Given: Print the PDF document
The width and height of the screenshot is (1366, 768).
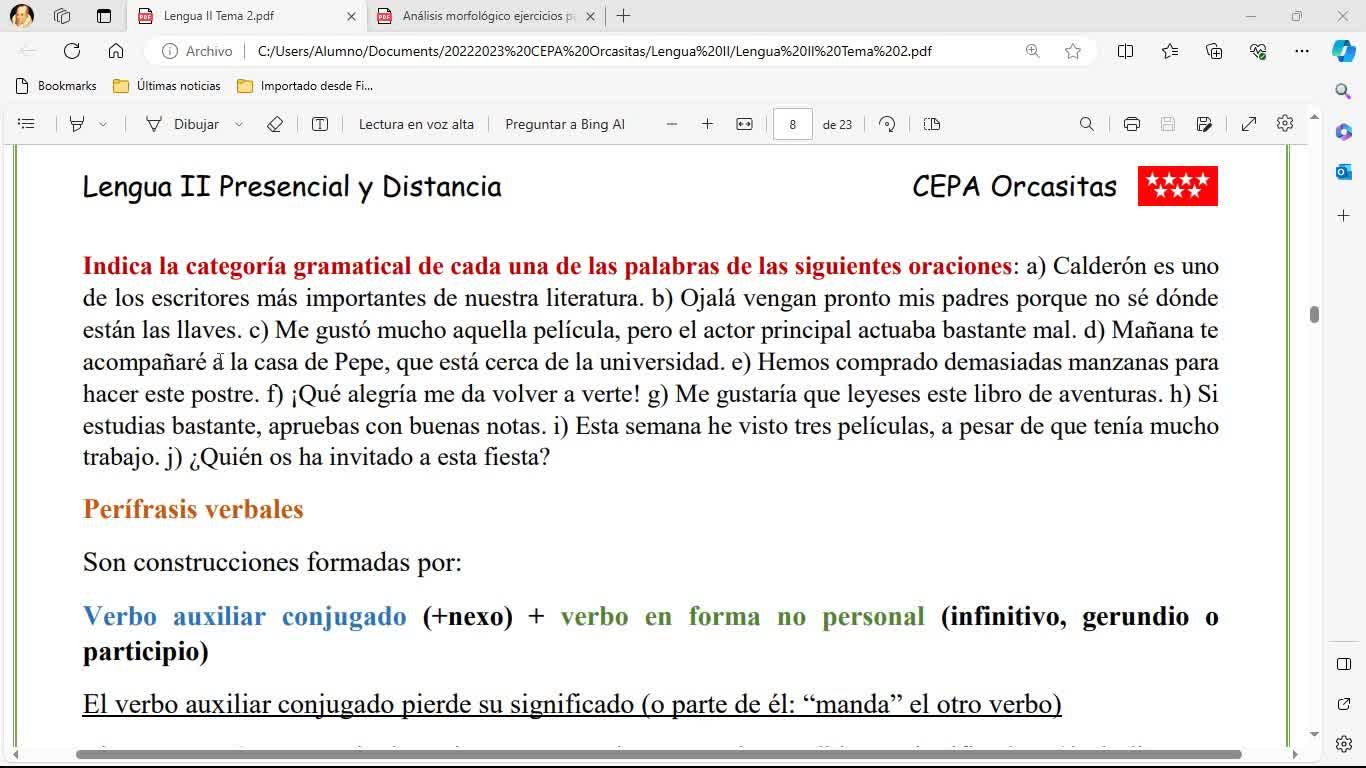Looking at the screenshot, I should (x=1132, y=124).
